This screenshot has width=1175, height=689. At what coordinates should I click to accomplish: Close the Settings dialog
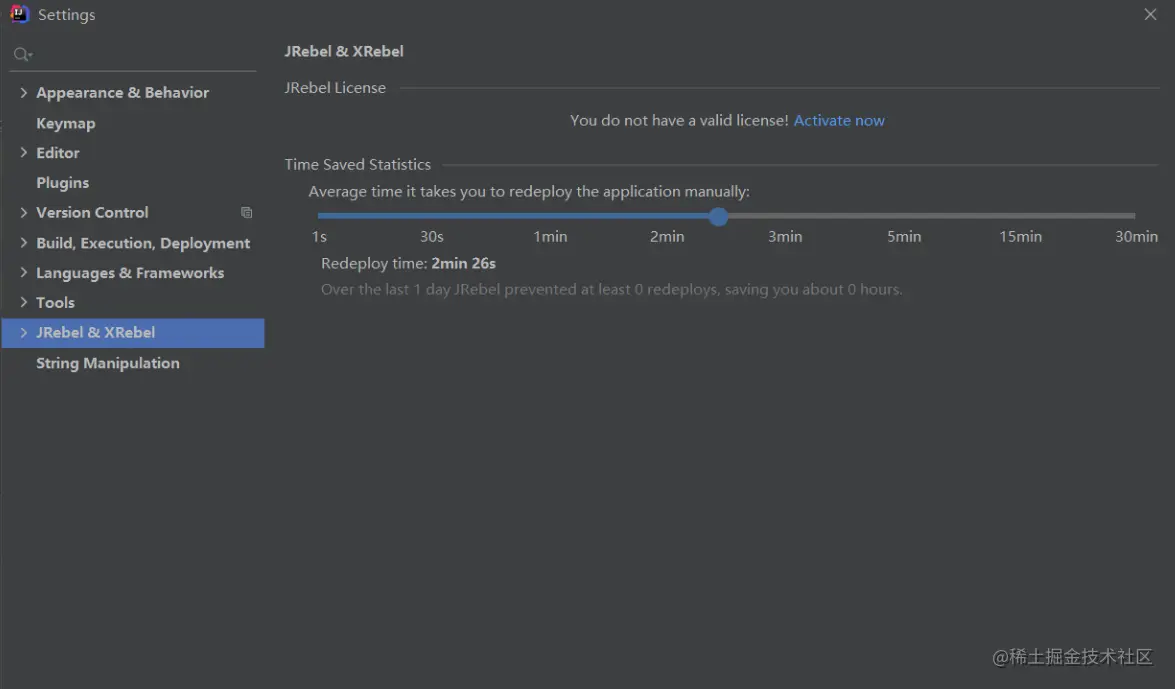[1150, 14]
